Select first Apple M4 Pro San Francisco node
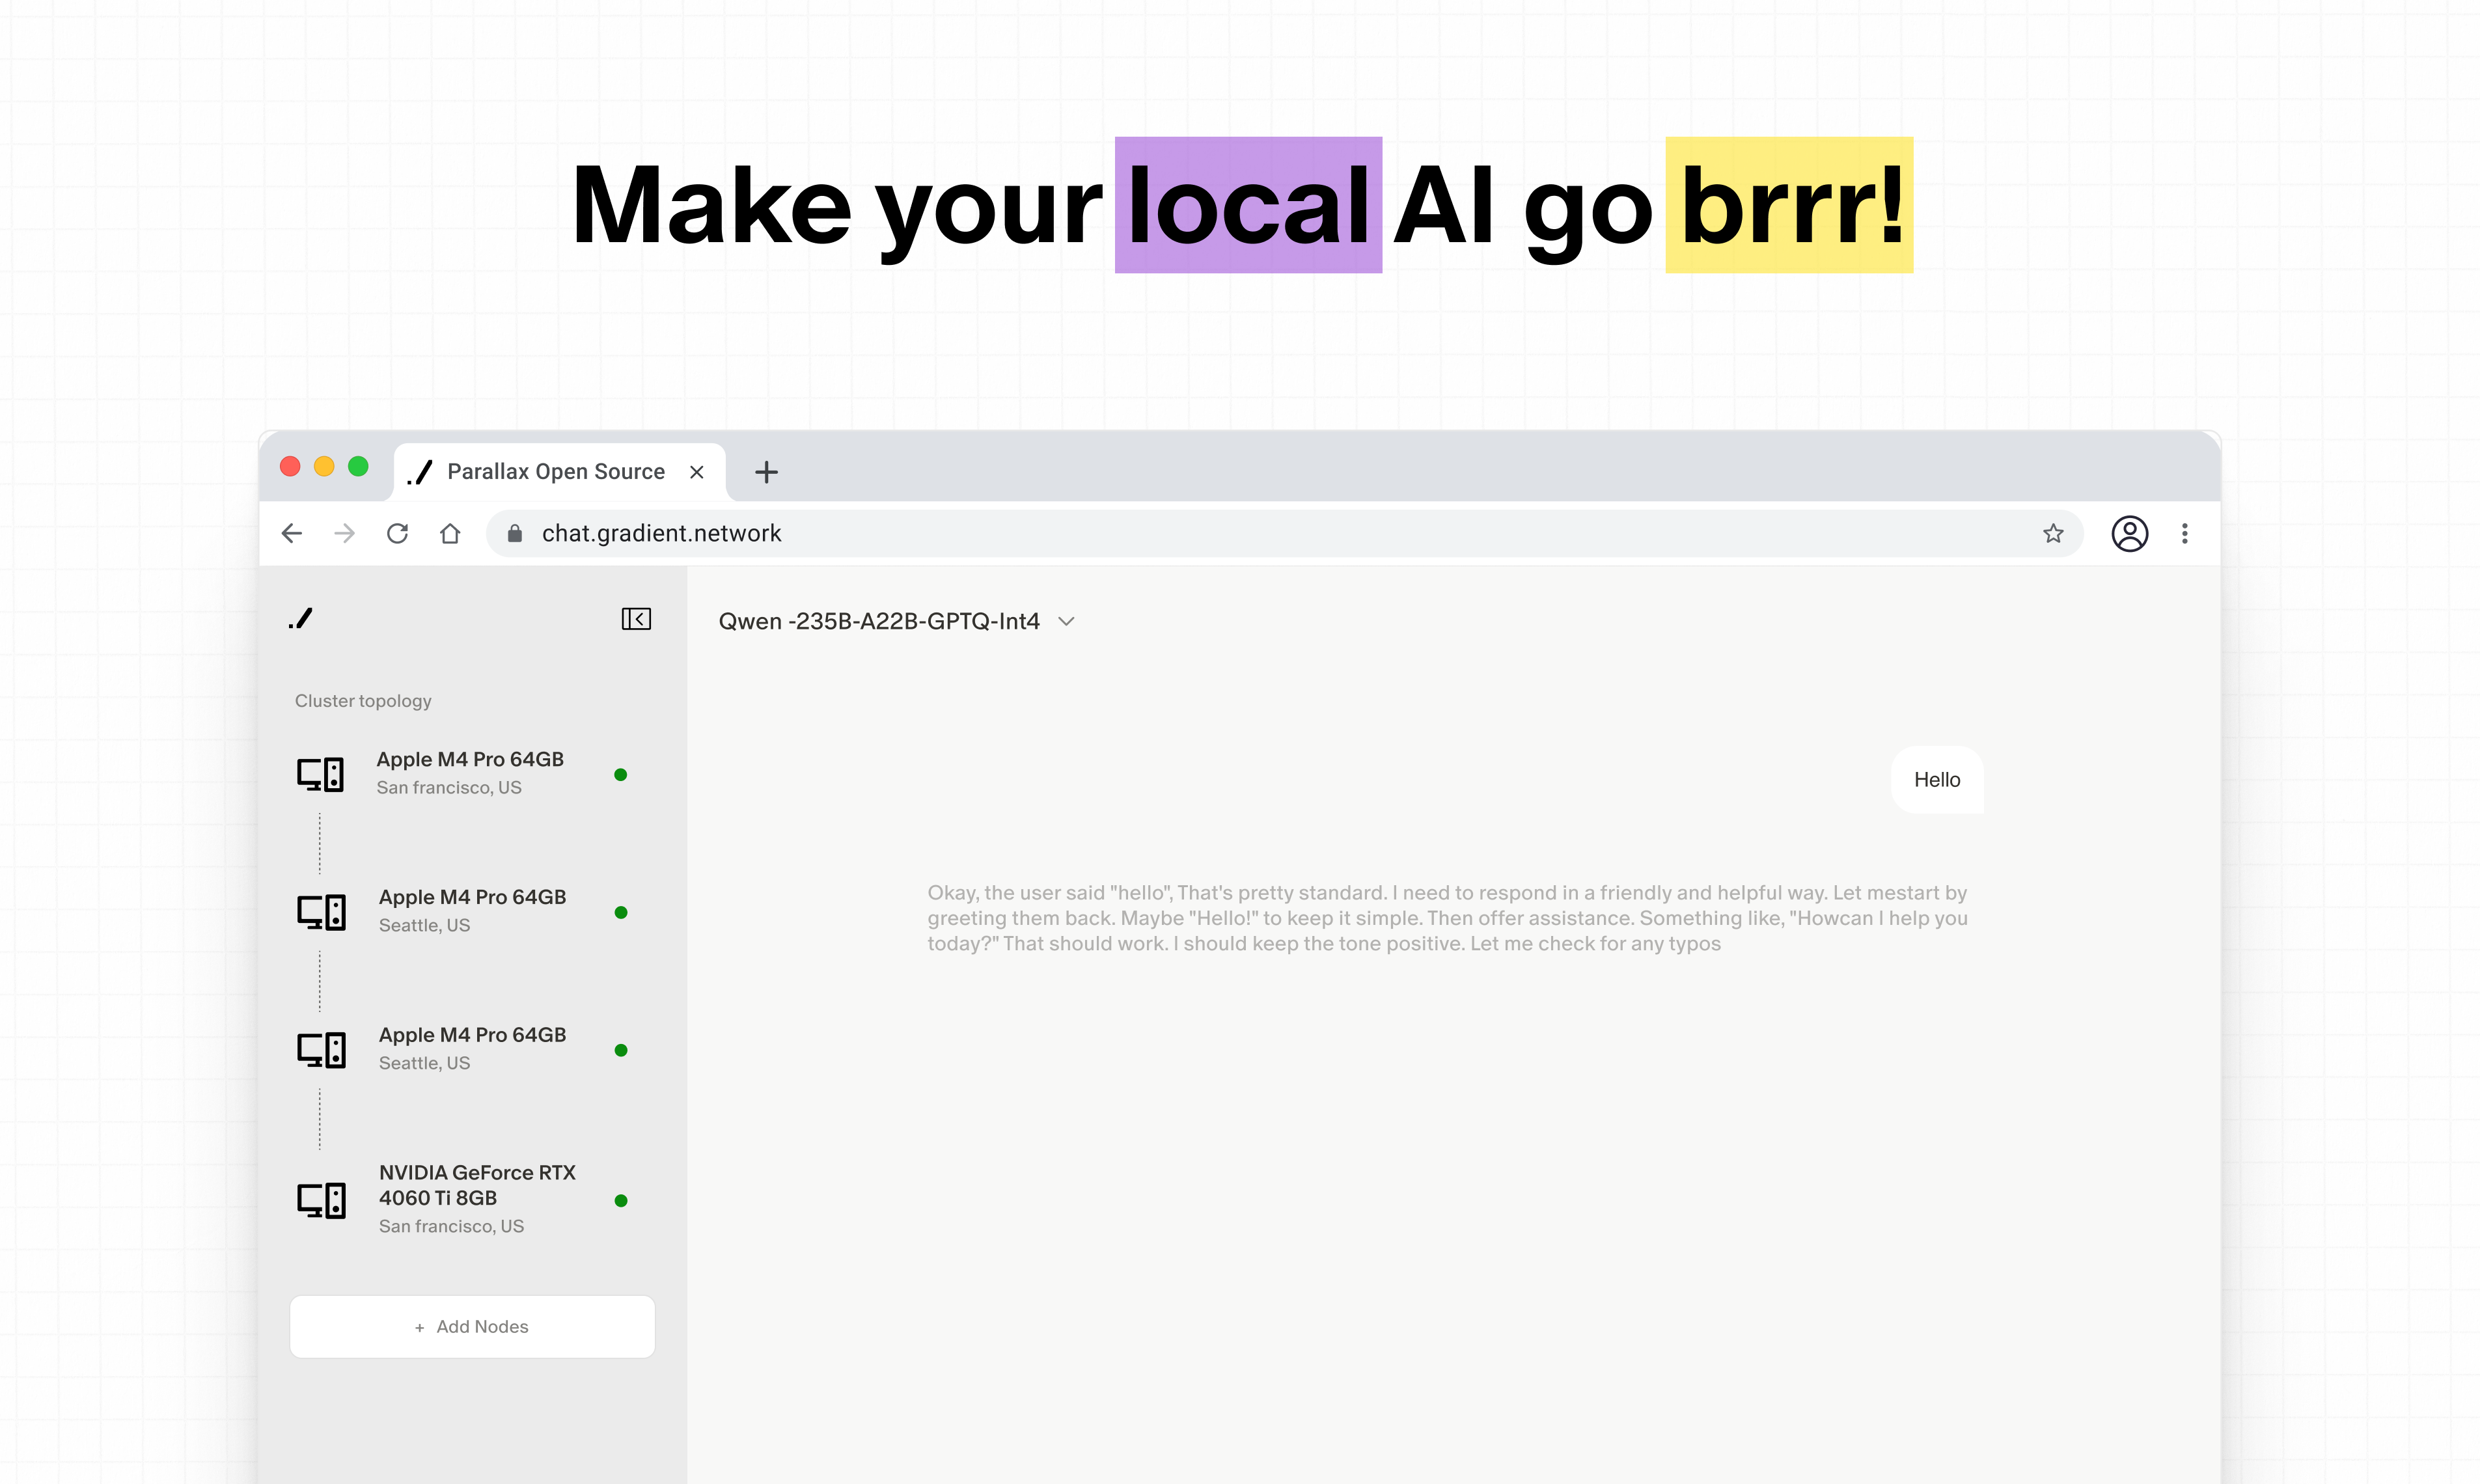This screenshot has height=1484, width=2480. tap(469, 772)
